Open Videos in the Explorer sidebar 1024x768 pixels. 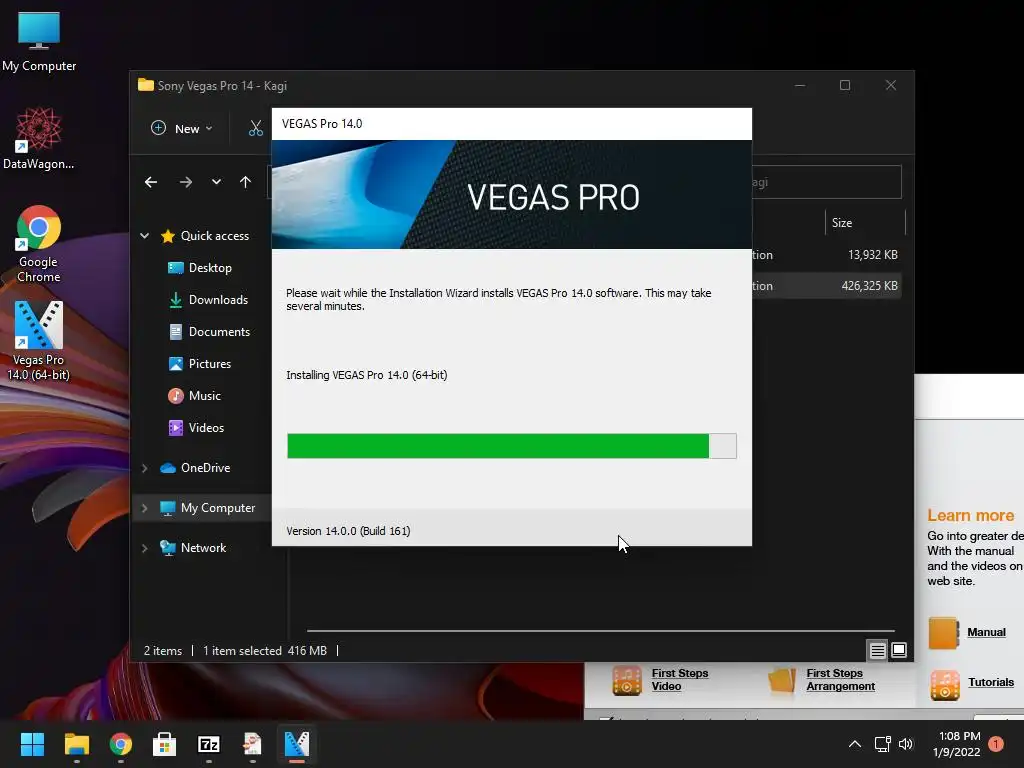196,428
